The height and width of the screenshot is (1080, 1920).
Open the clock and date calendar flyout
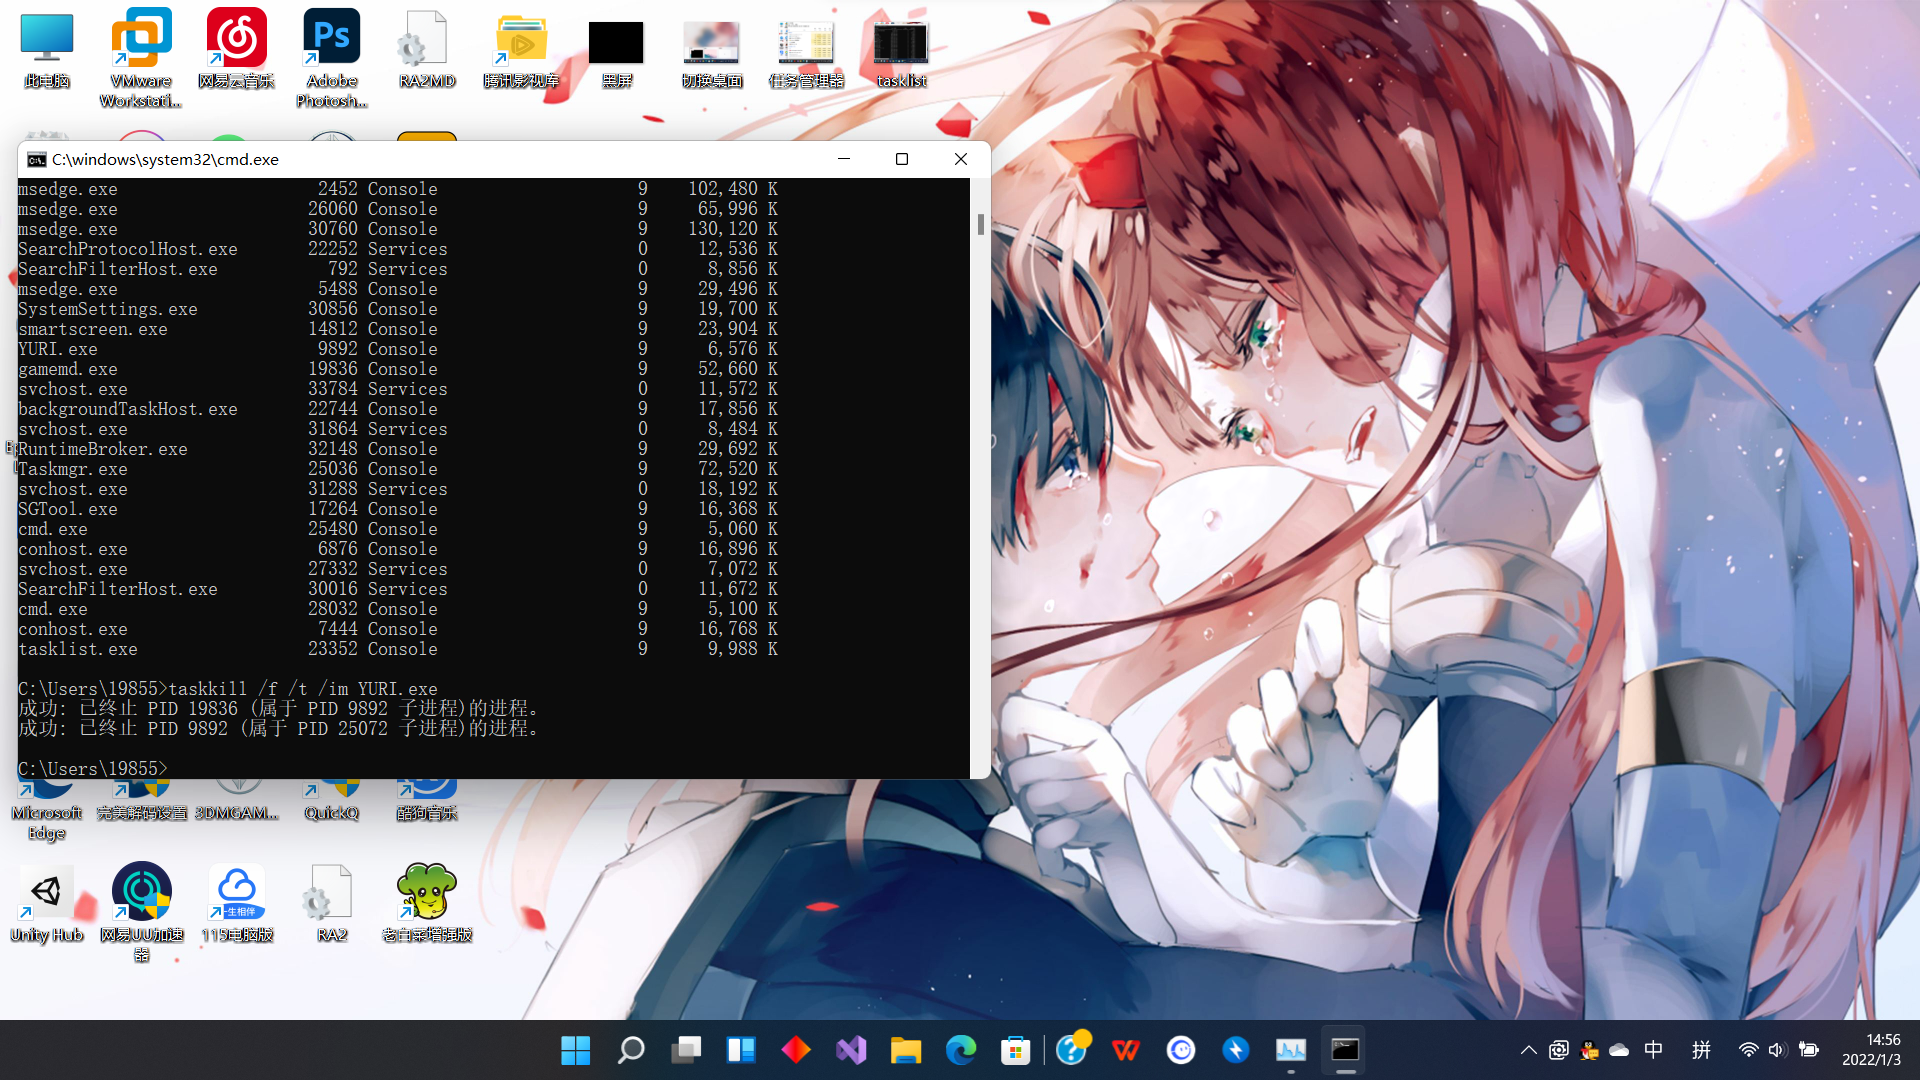coord(1871,1050)
